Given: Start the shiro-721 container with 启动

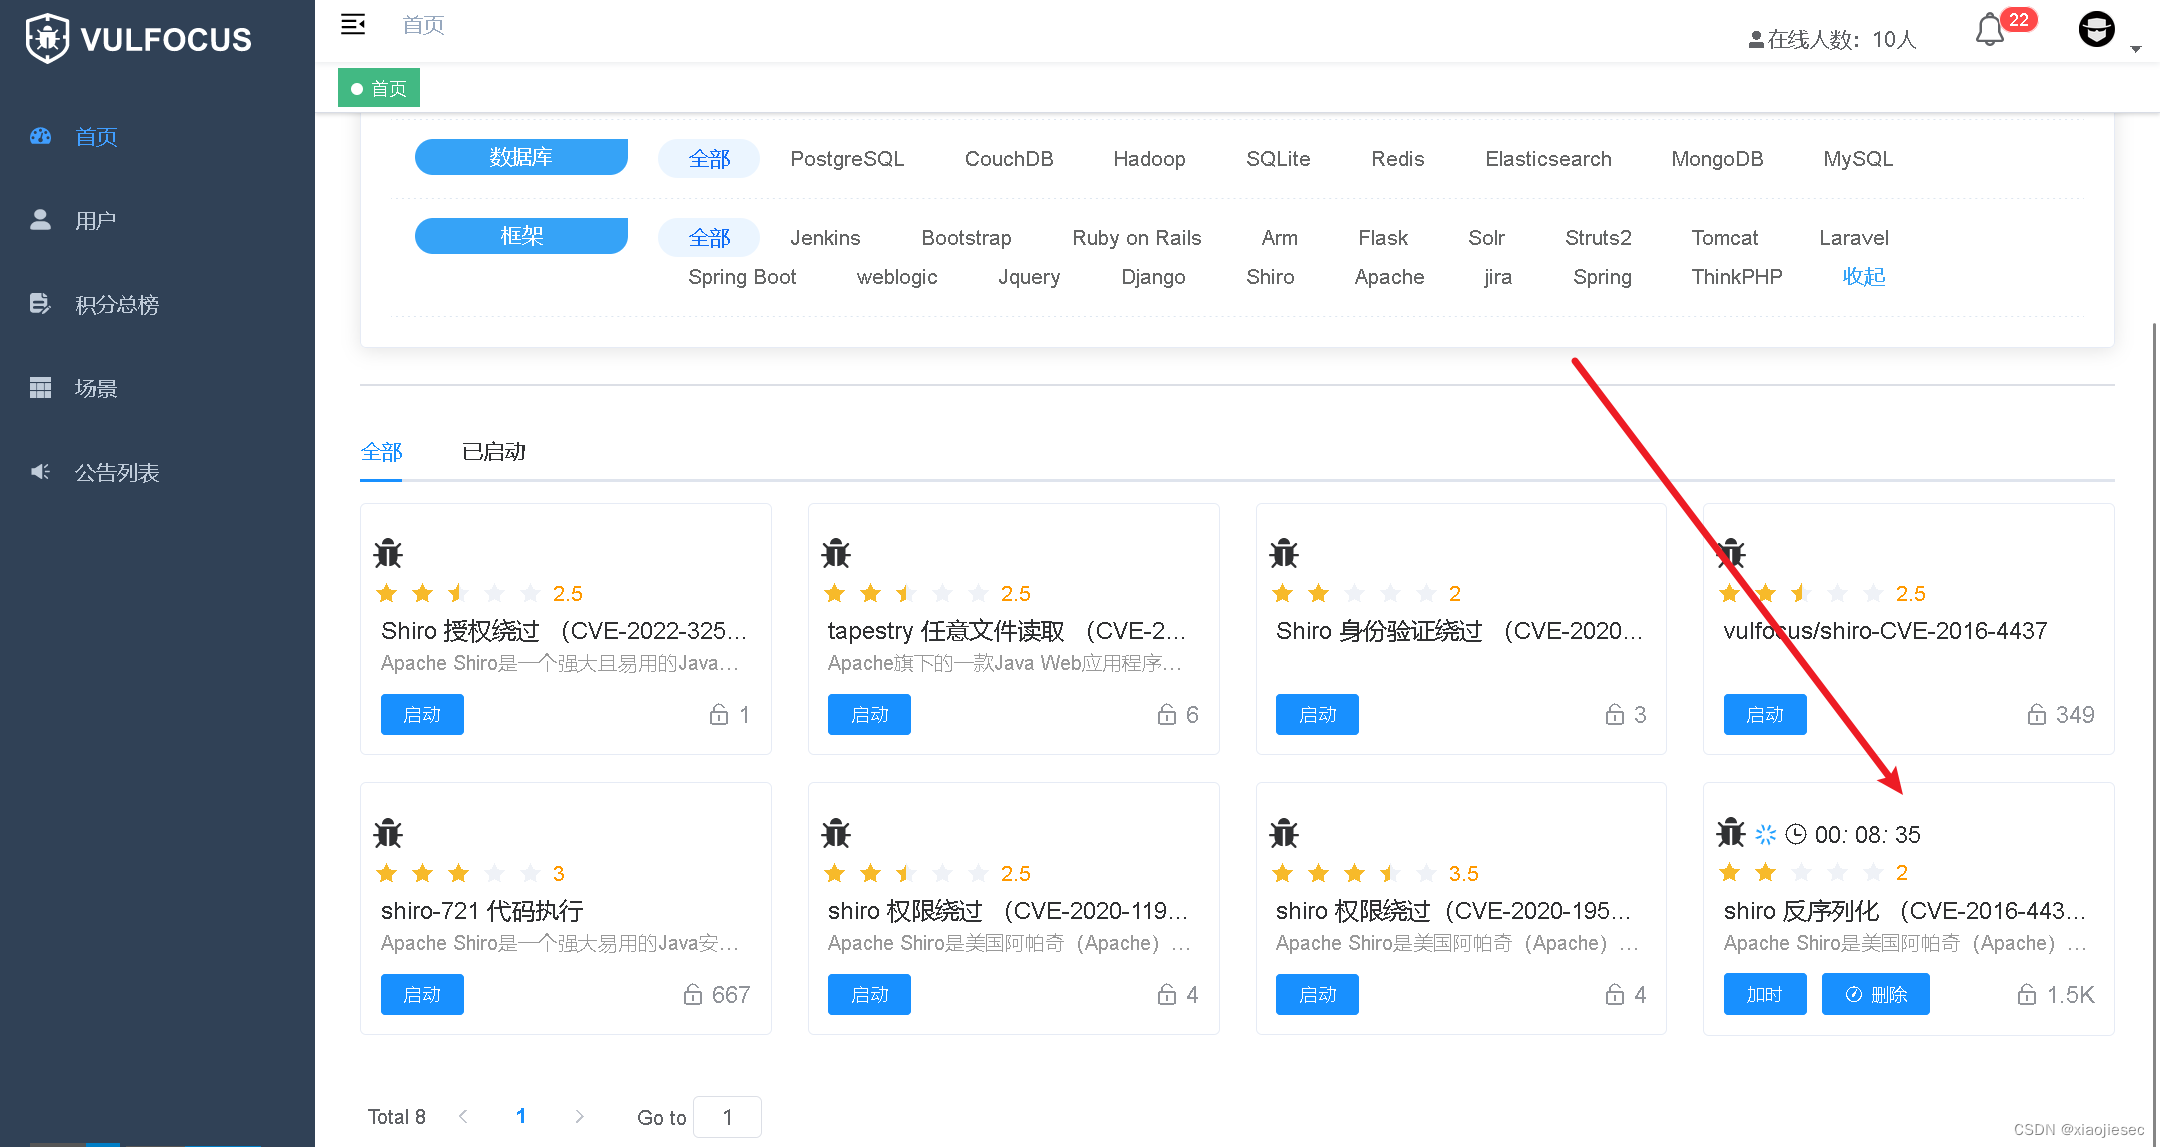Looking at the screenshot, I should coord(421,994).
